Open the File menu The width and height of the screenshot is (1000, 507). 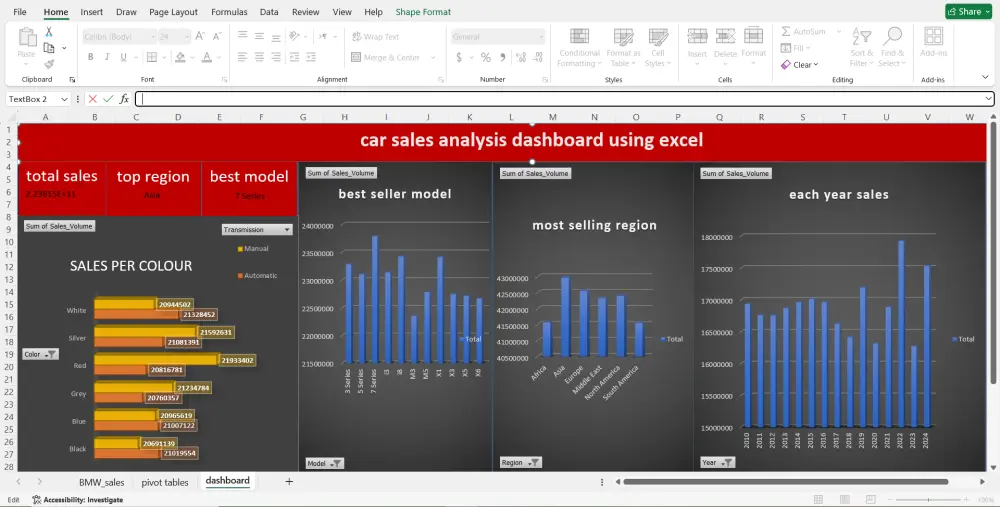click(20, 11)
